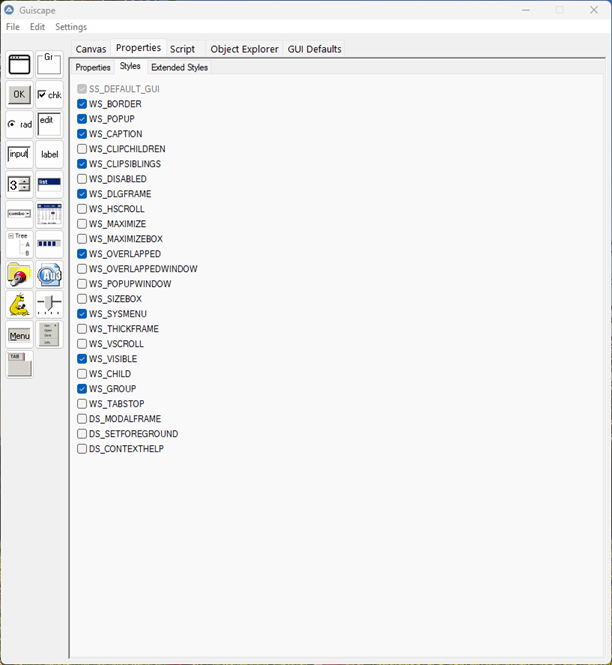Select the Tree view control tool
Screen dimensions: 612x665
19,245
